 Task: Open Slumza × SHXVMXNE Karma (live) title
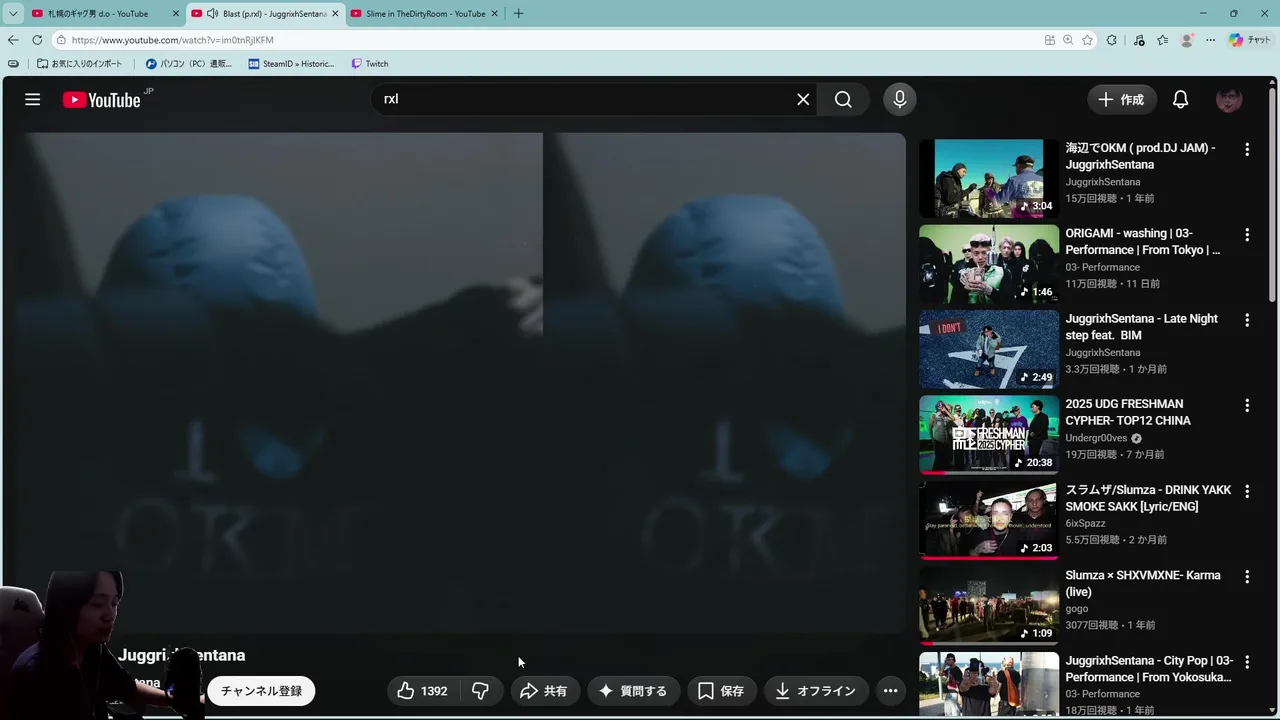[x=1143, y=584]
